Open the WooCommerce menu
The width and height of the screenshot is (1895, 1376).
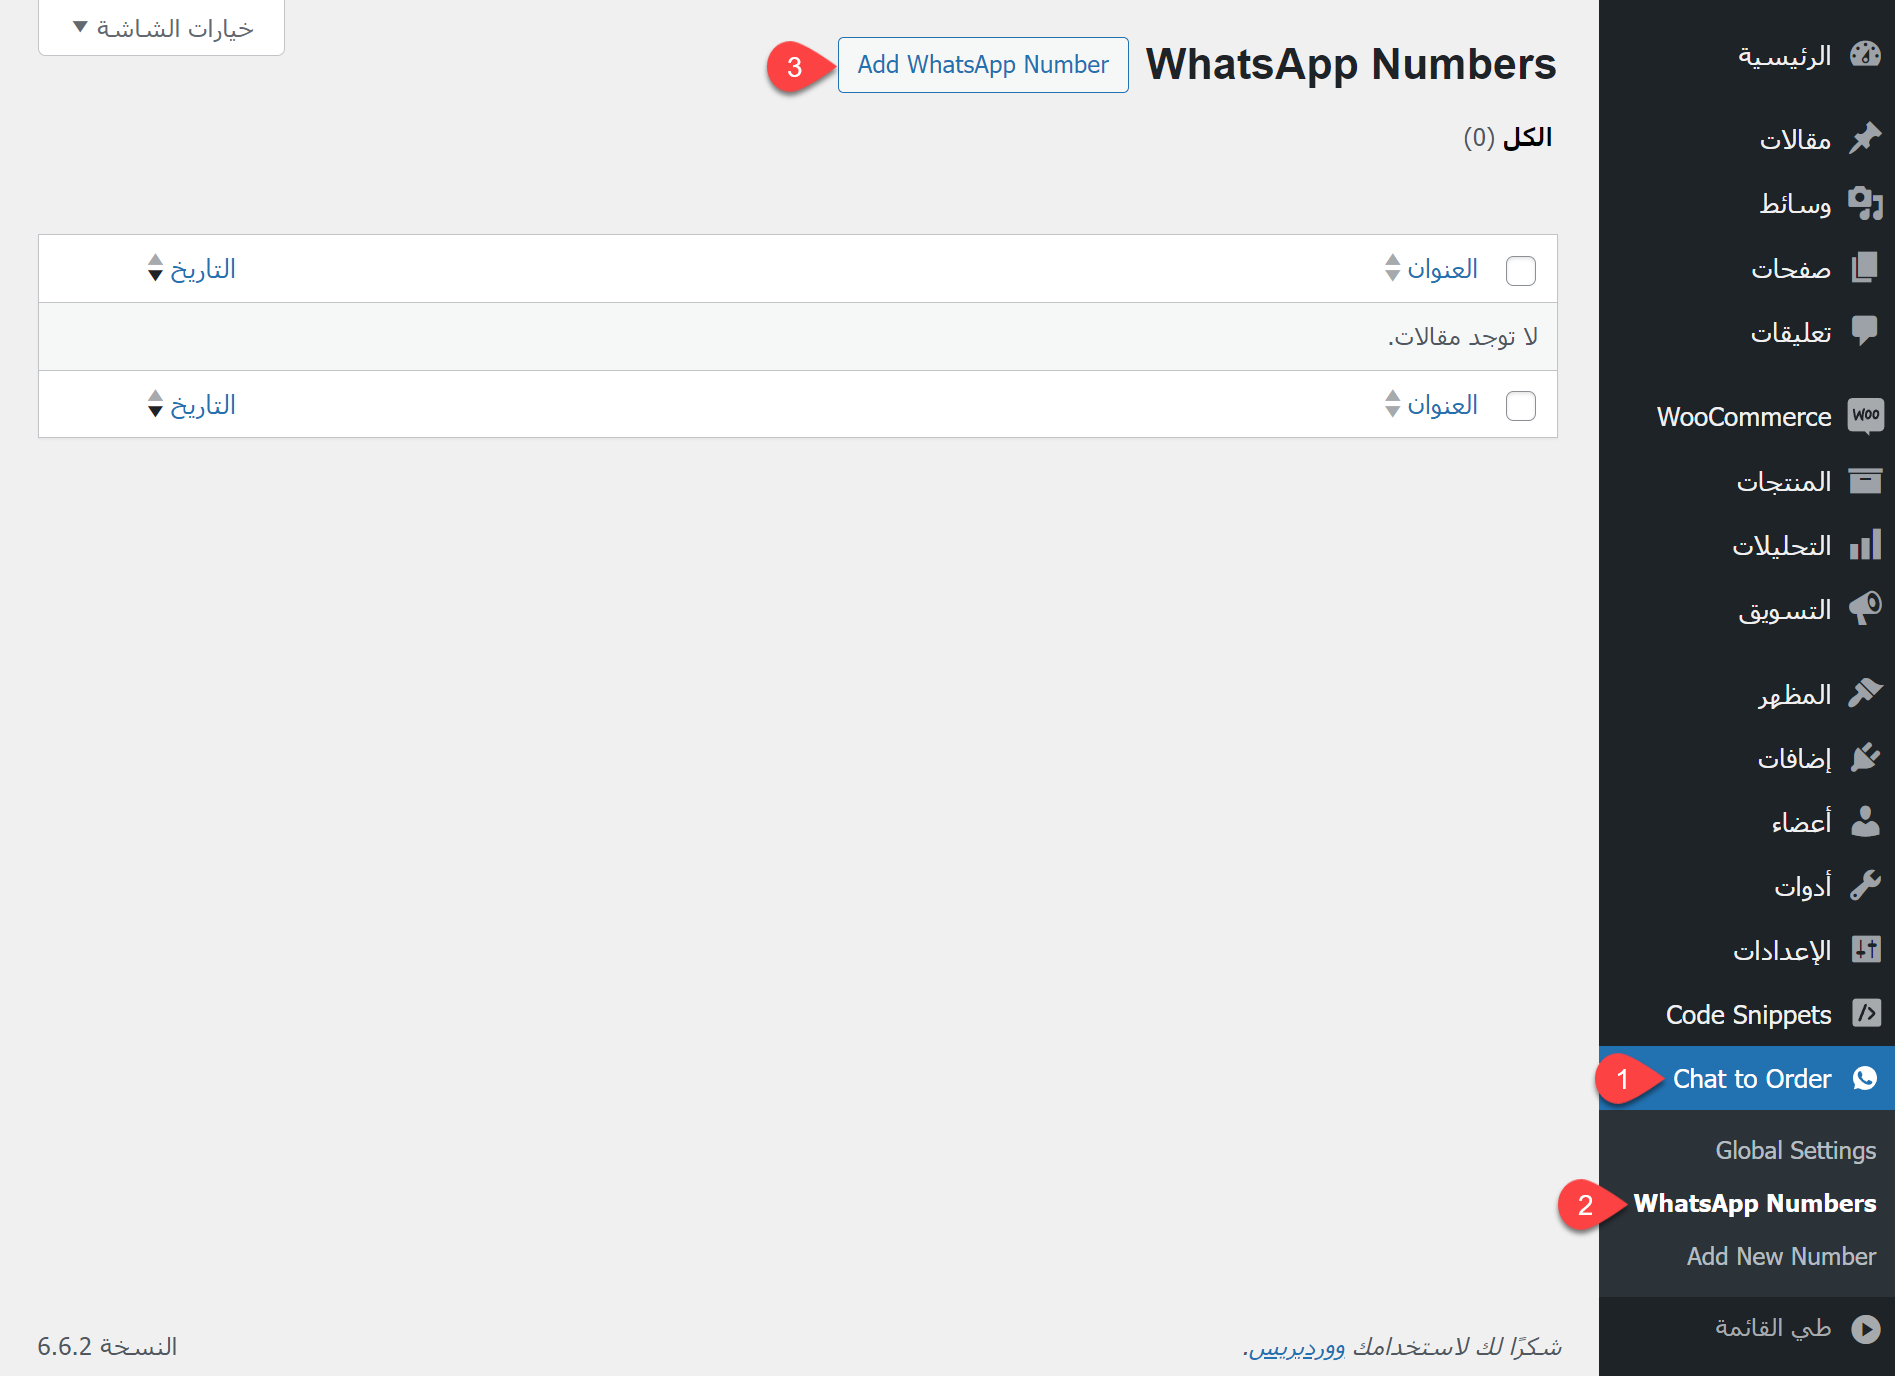click(1747, 416)
